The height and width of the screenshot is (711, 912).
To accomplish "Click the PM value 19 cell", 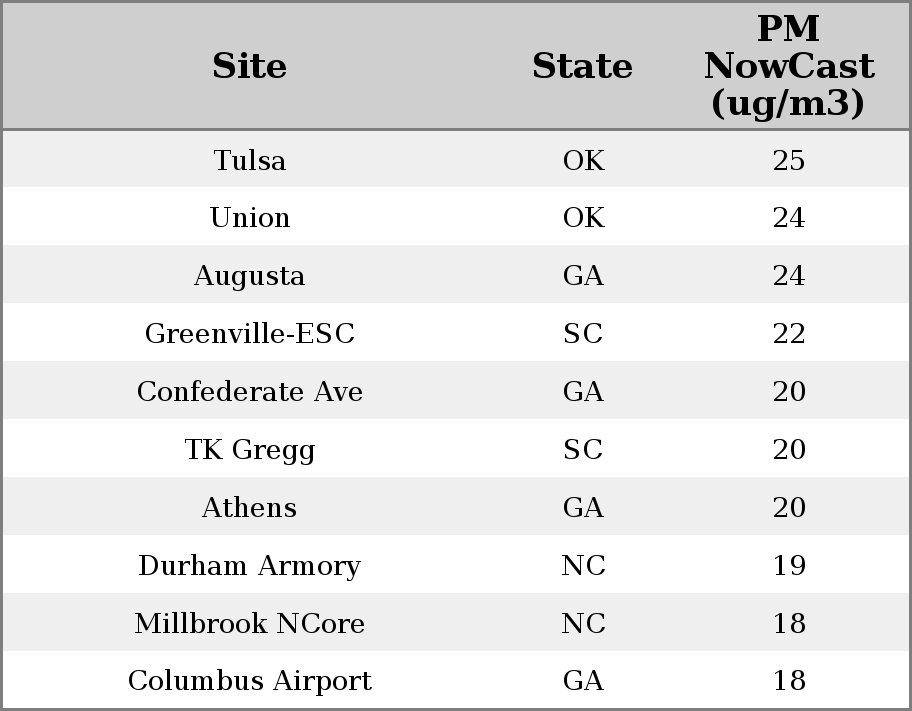I will pyautogui.click(x=789, y=565).
